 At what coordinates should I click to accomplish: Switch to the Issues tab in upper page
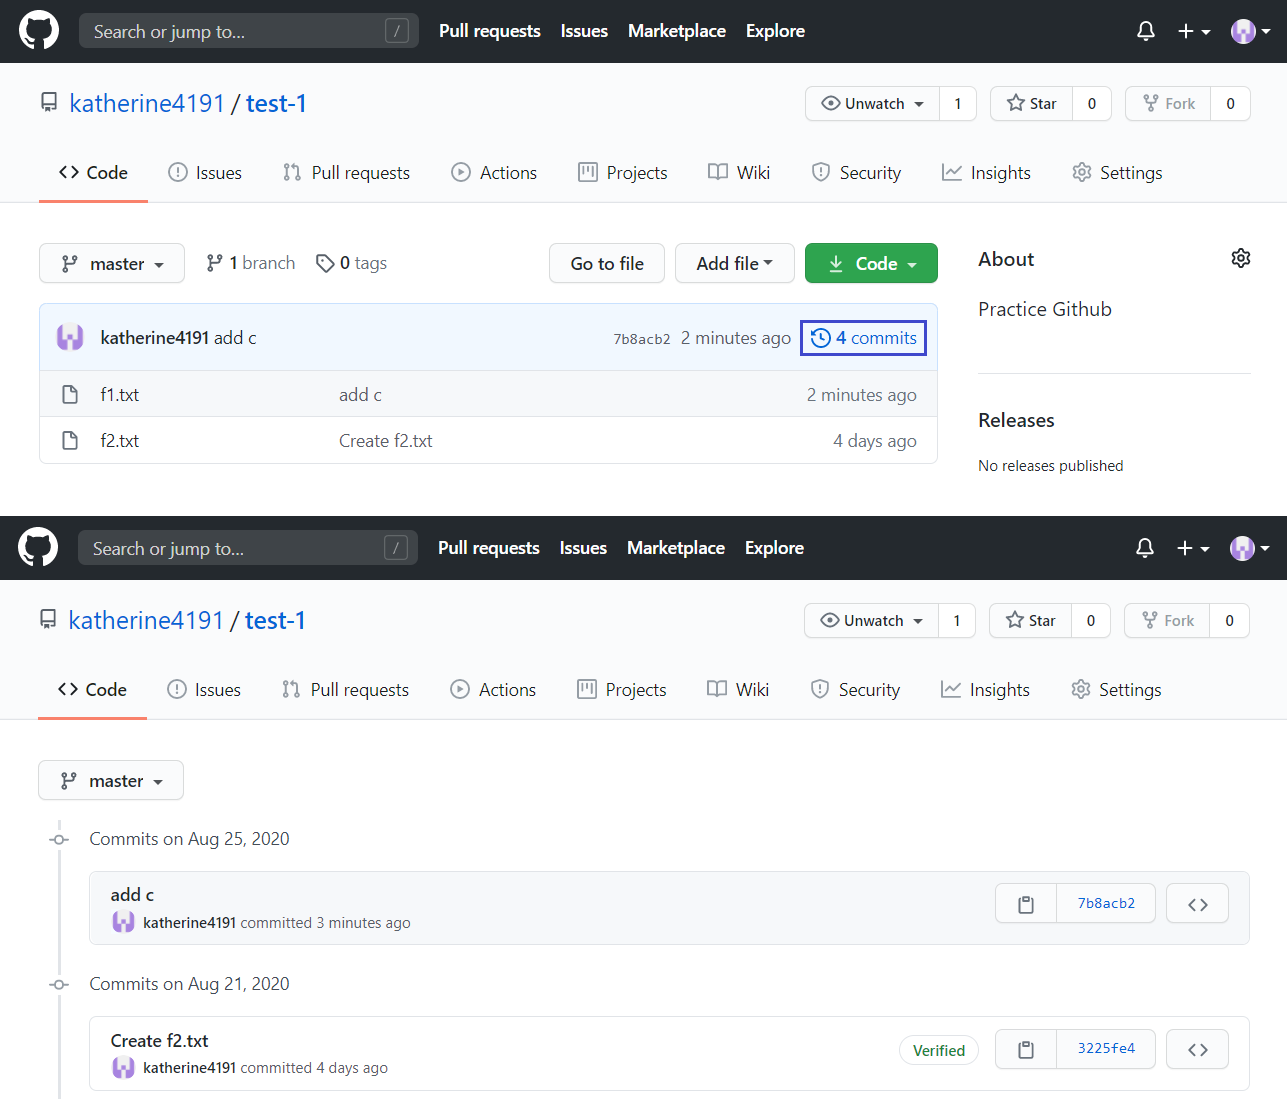[205, 173]
